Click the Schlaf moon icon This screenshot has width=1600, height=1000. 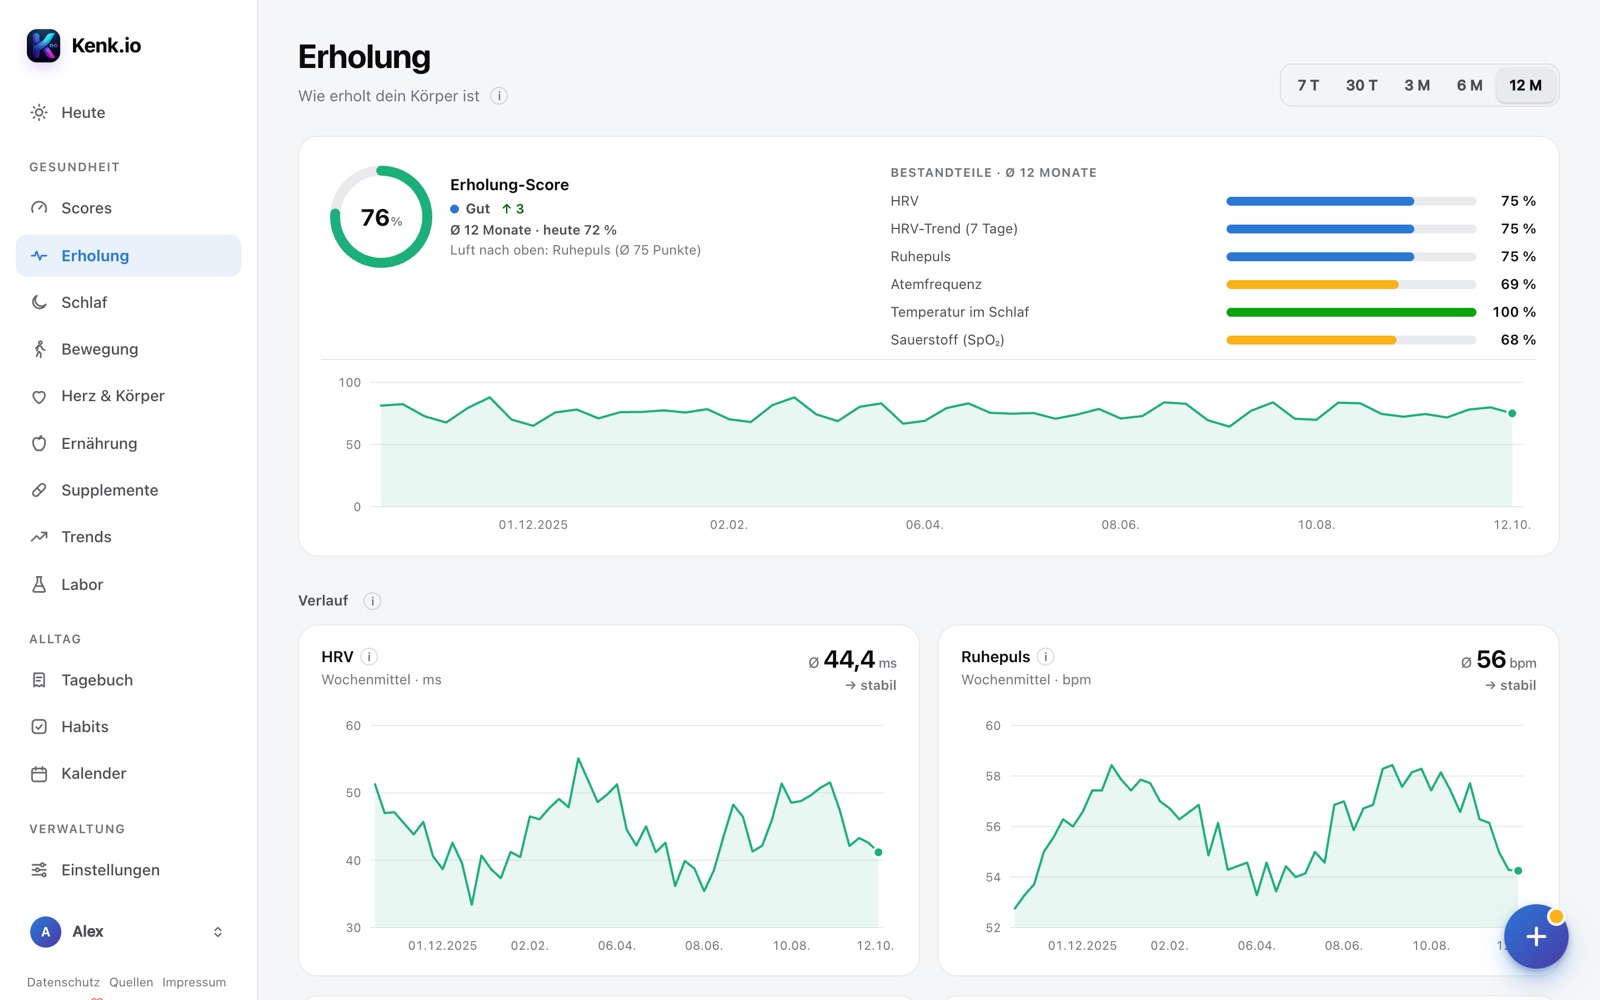tap(39, 302)
